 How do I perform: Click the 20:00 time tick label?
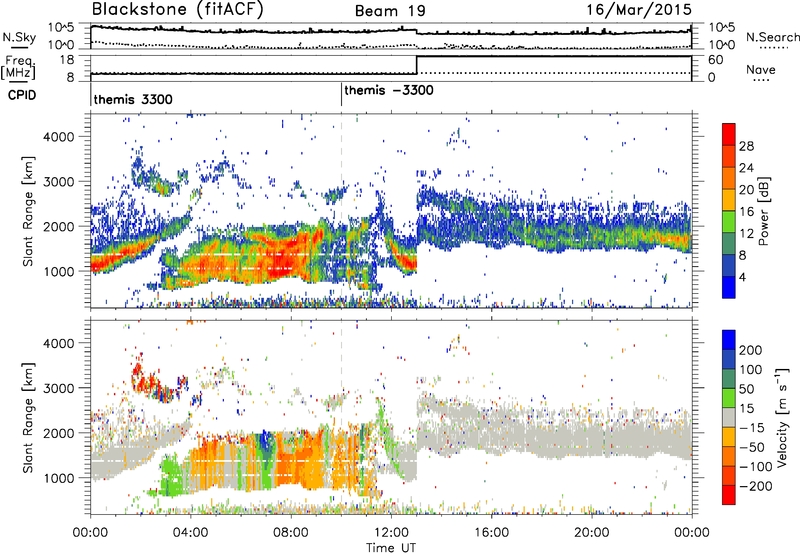coord(591,533)
